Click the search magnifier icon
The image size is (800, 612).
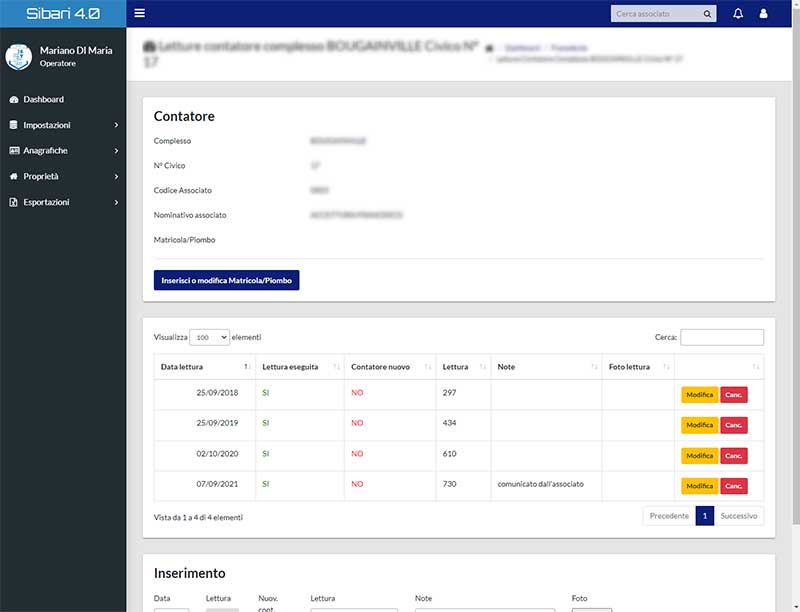tap(707, 14)
